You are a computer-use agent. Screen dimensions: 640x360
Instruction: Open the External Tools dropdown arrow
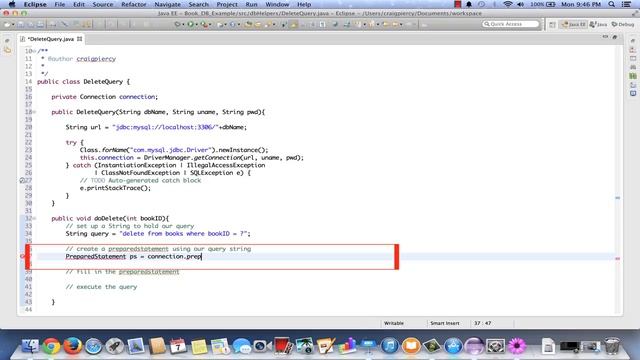(210, 24)
